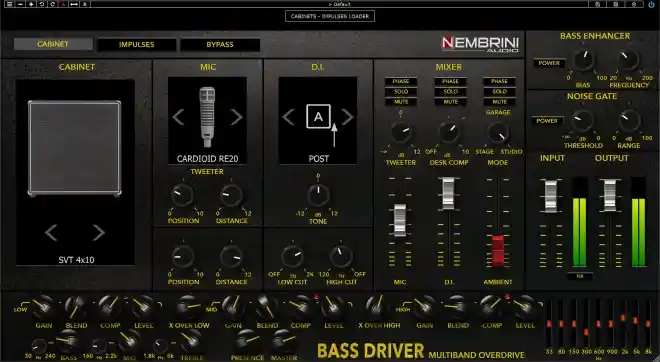Click the redo icon in top toolbar

coord(53,4)
